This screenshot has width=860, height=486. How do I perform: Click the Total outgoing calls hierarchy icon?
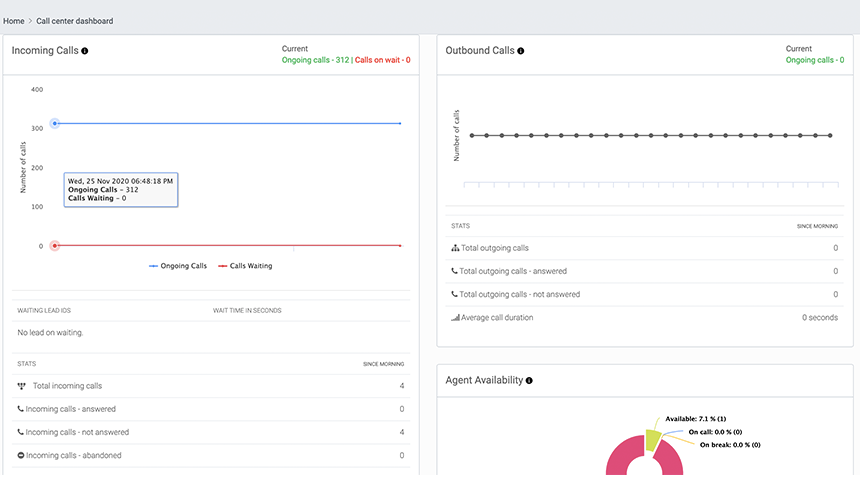(x=456, y=248)
